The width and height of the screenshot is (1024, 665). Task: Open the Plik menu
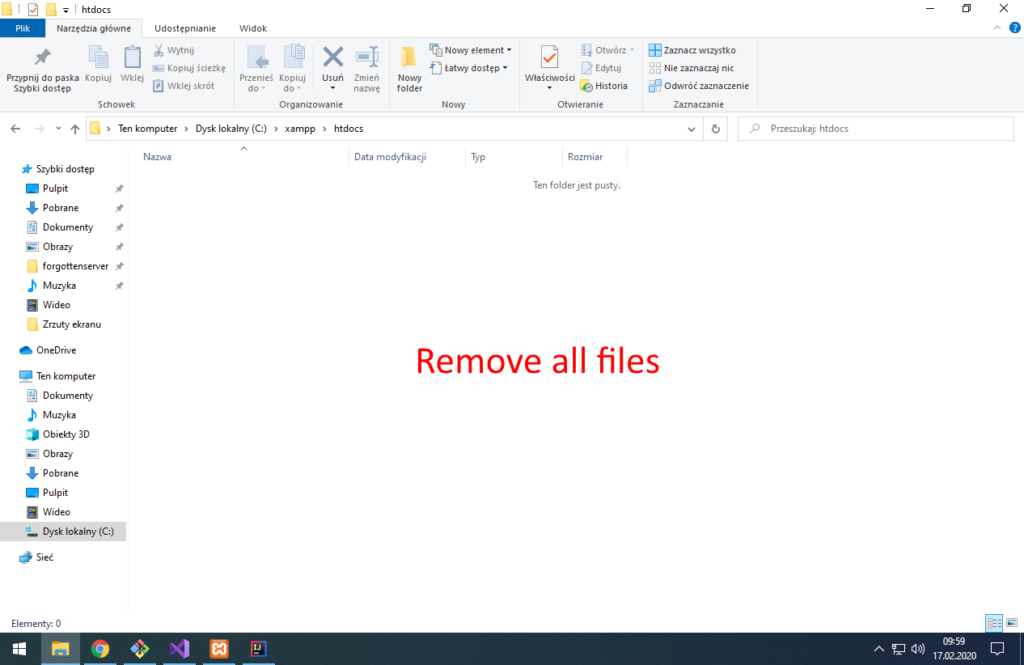pos(23,28)
